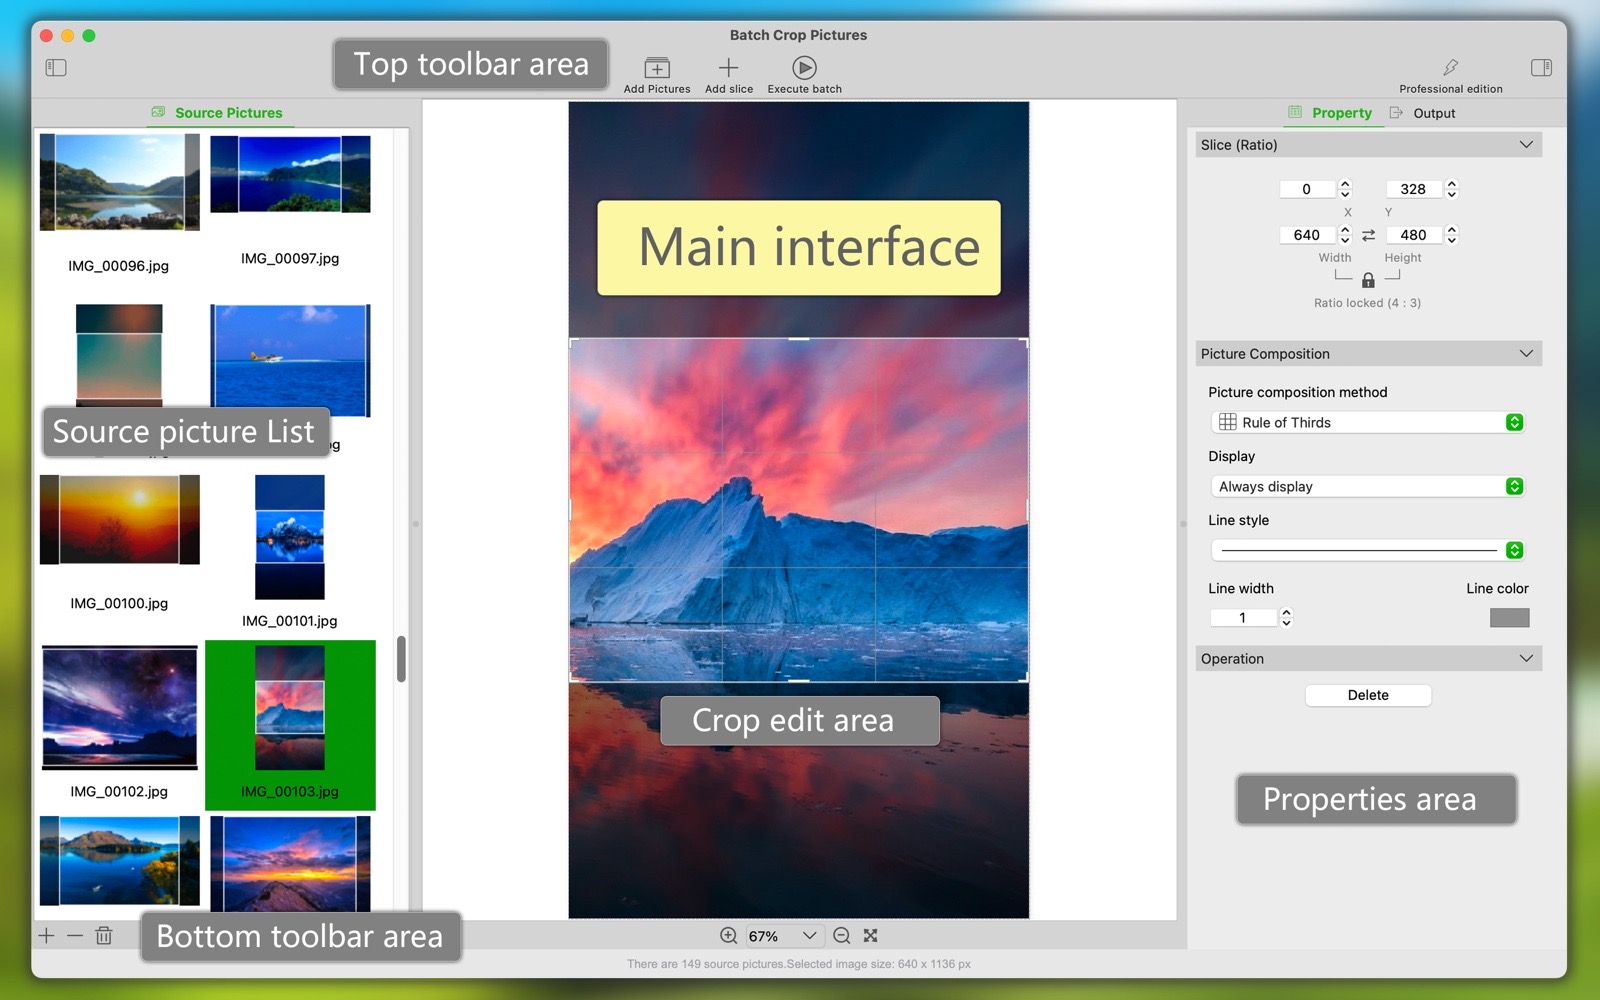Collapse the Slice (Ratio) section
Viewport: 1600px width, 1000px height.
click(x=1526, y=145)
